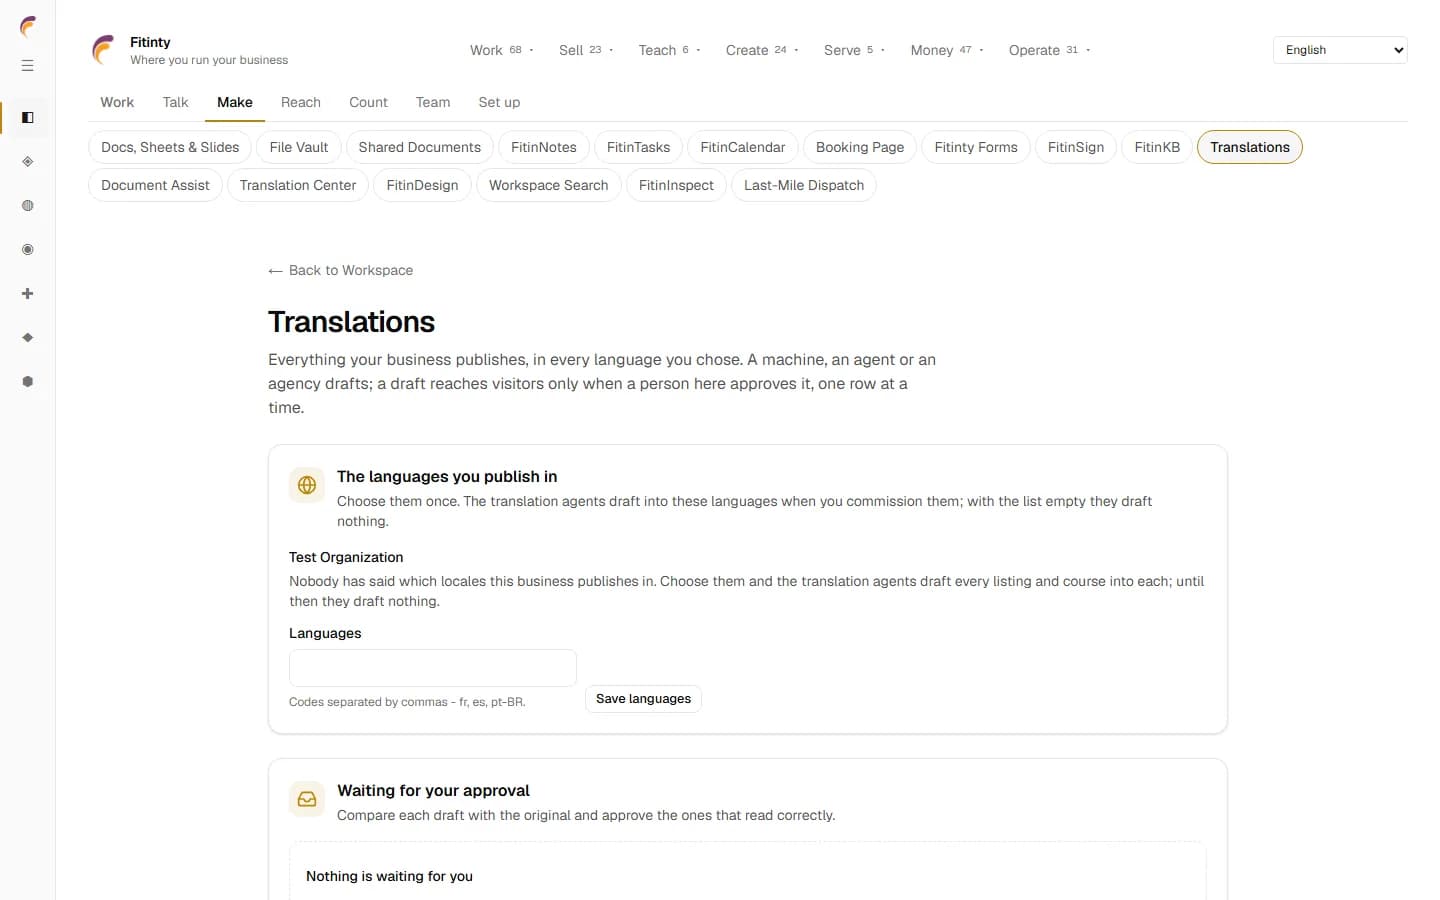Switch to the Count tab
This screenshot has height=900, width=1440.
(368, 102)
